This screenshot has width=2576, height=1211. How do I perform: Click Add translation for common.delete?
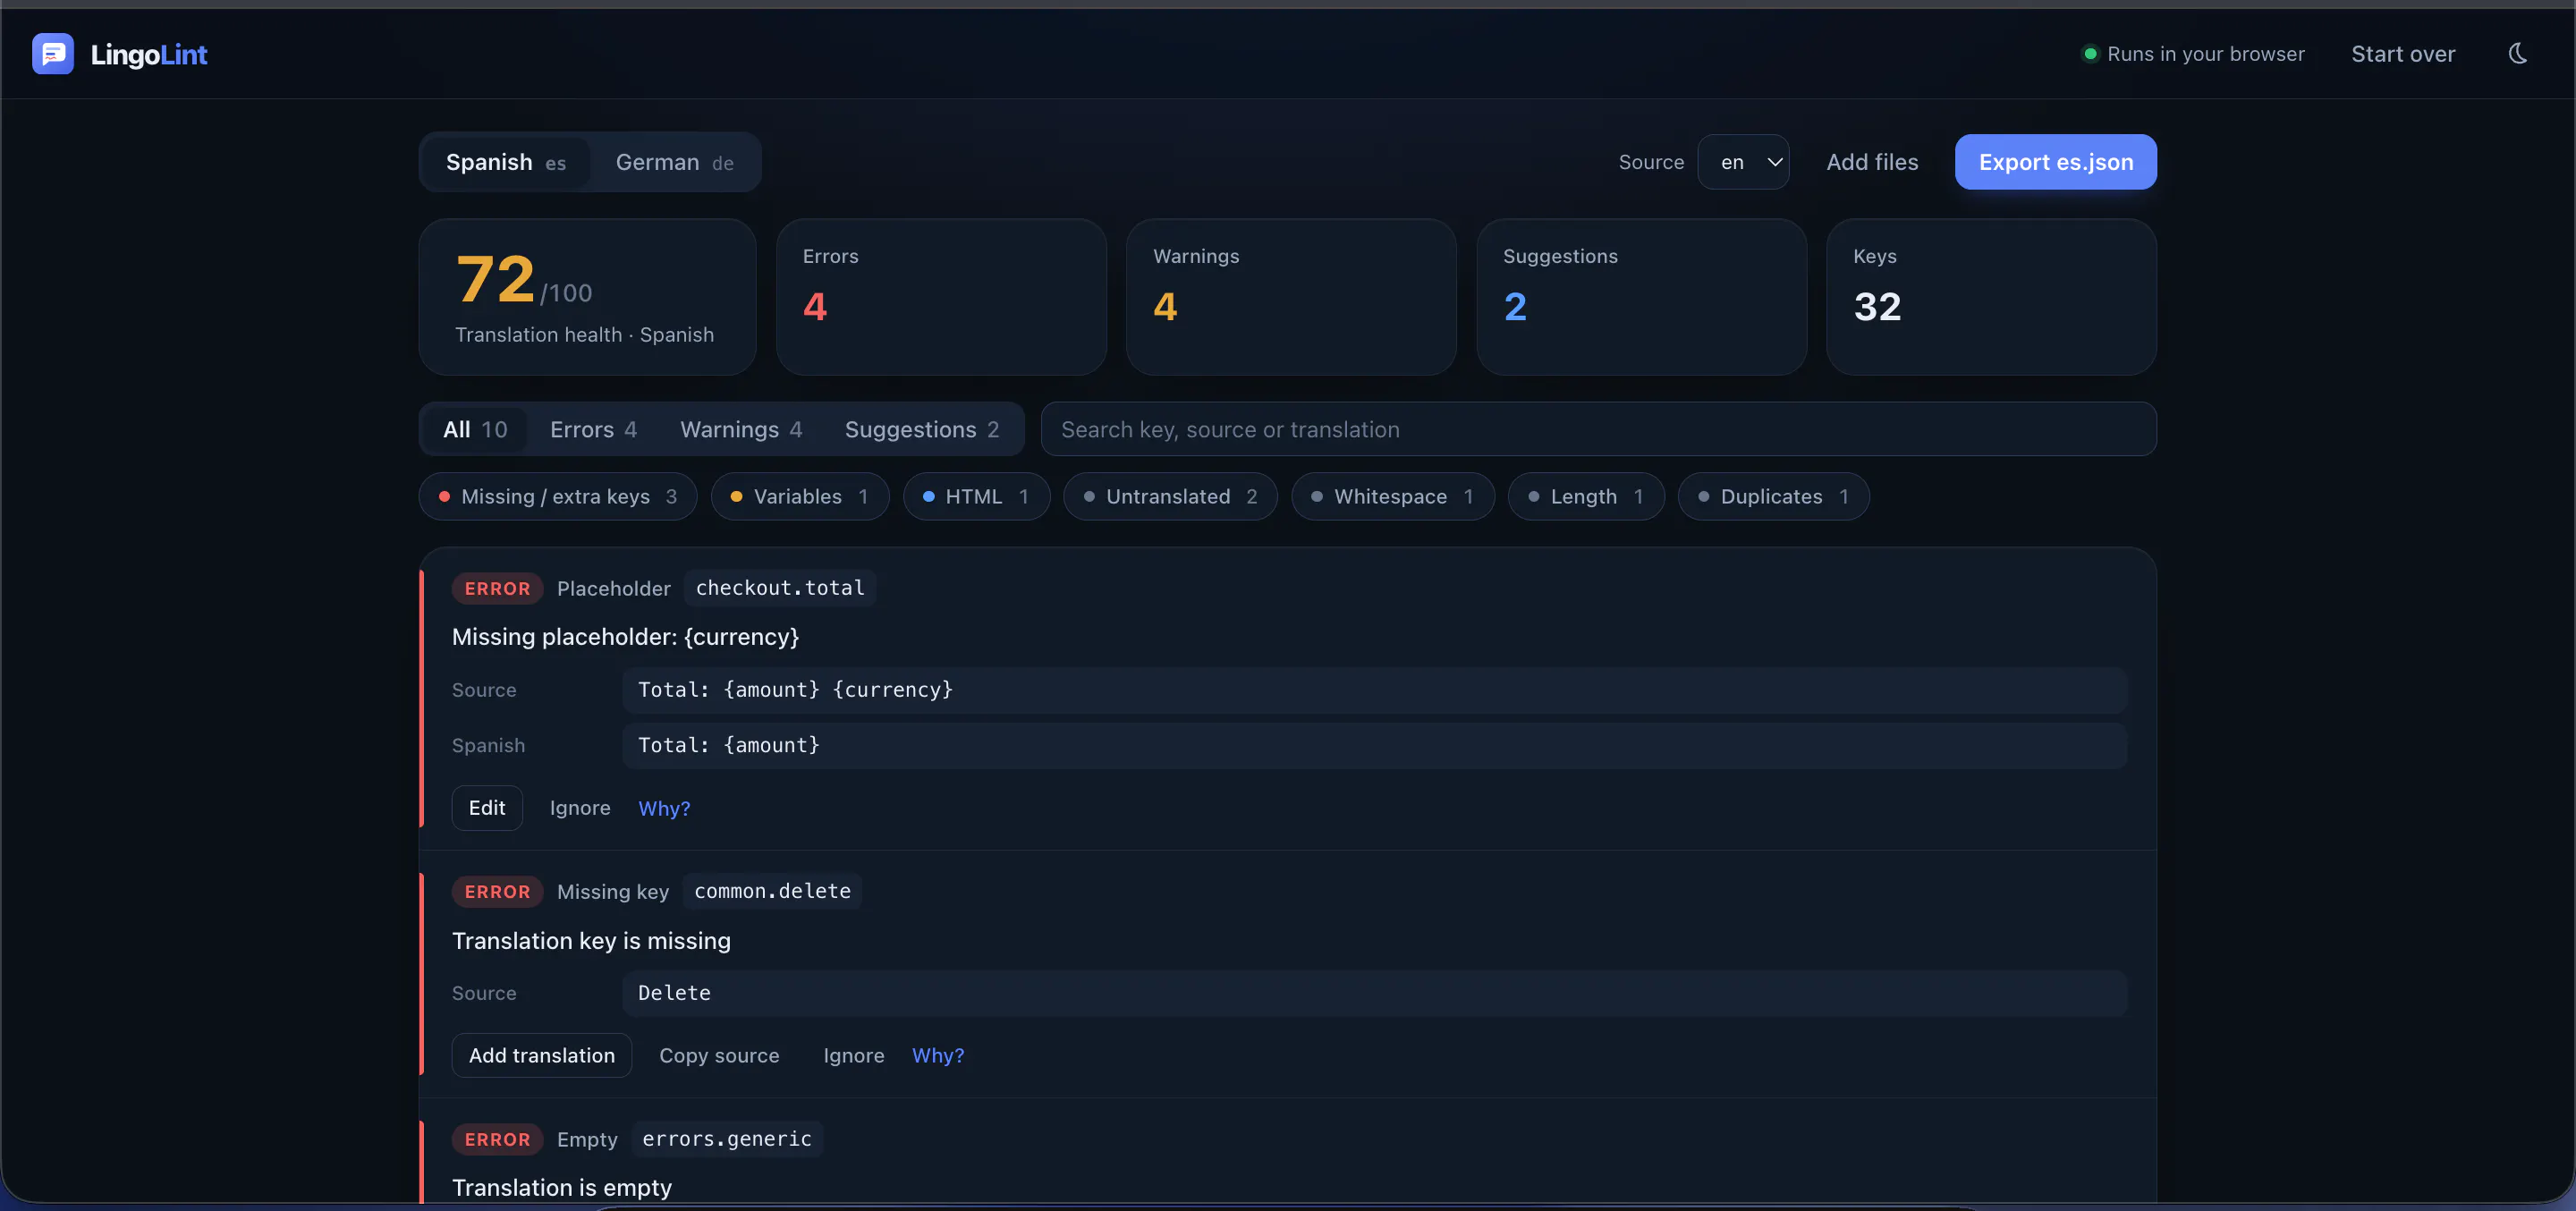pyautogui.click(x=542, y=1055)
